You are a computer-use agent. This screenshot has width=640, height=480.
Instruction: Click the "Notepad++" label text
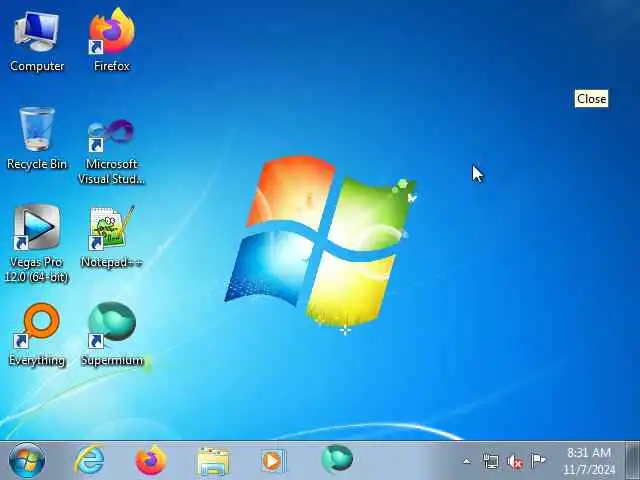click(x=111, y=262)
